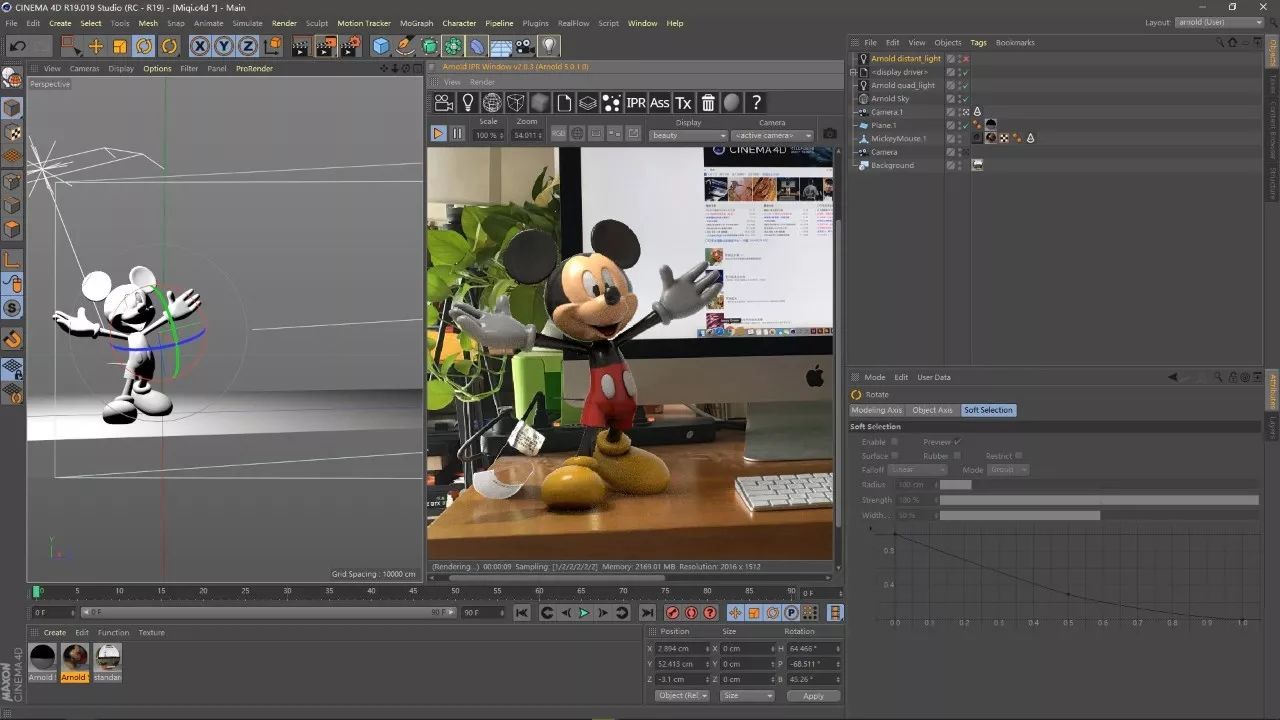Select the Rotate tool in main toolbar

point(144,46)
